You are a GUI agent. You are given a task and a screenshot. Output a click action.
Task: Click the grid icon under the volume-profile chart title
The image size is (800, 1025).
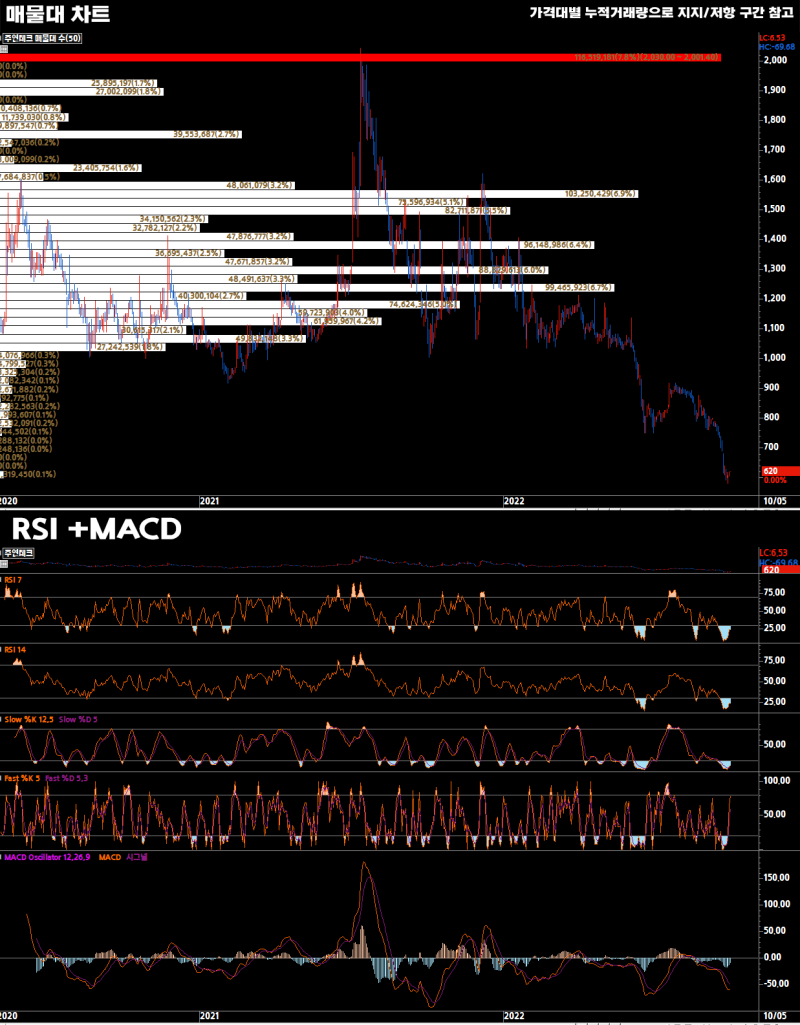coord(3,48)
